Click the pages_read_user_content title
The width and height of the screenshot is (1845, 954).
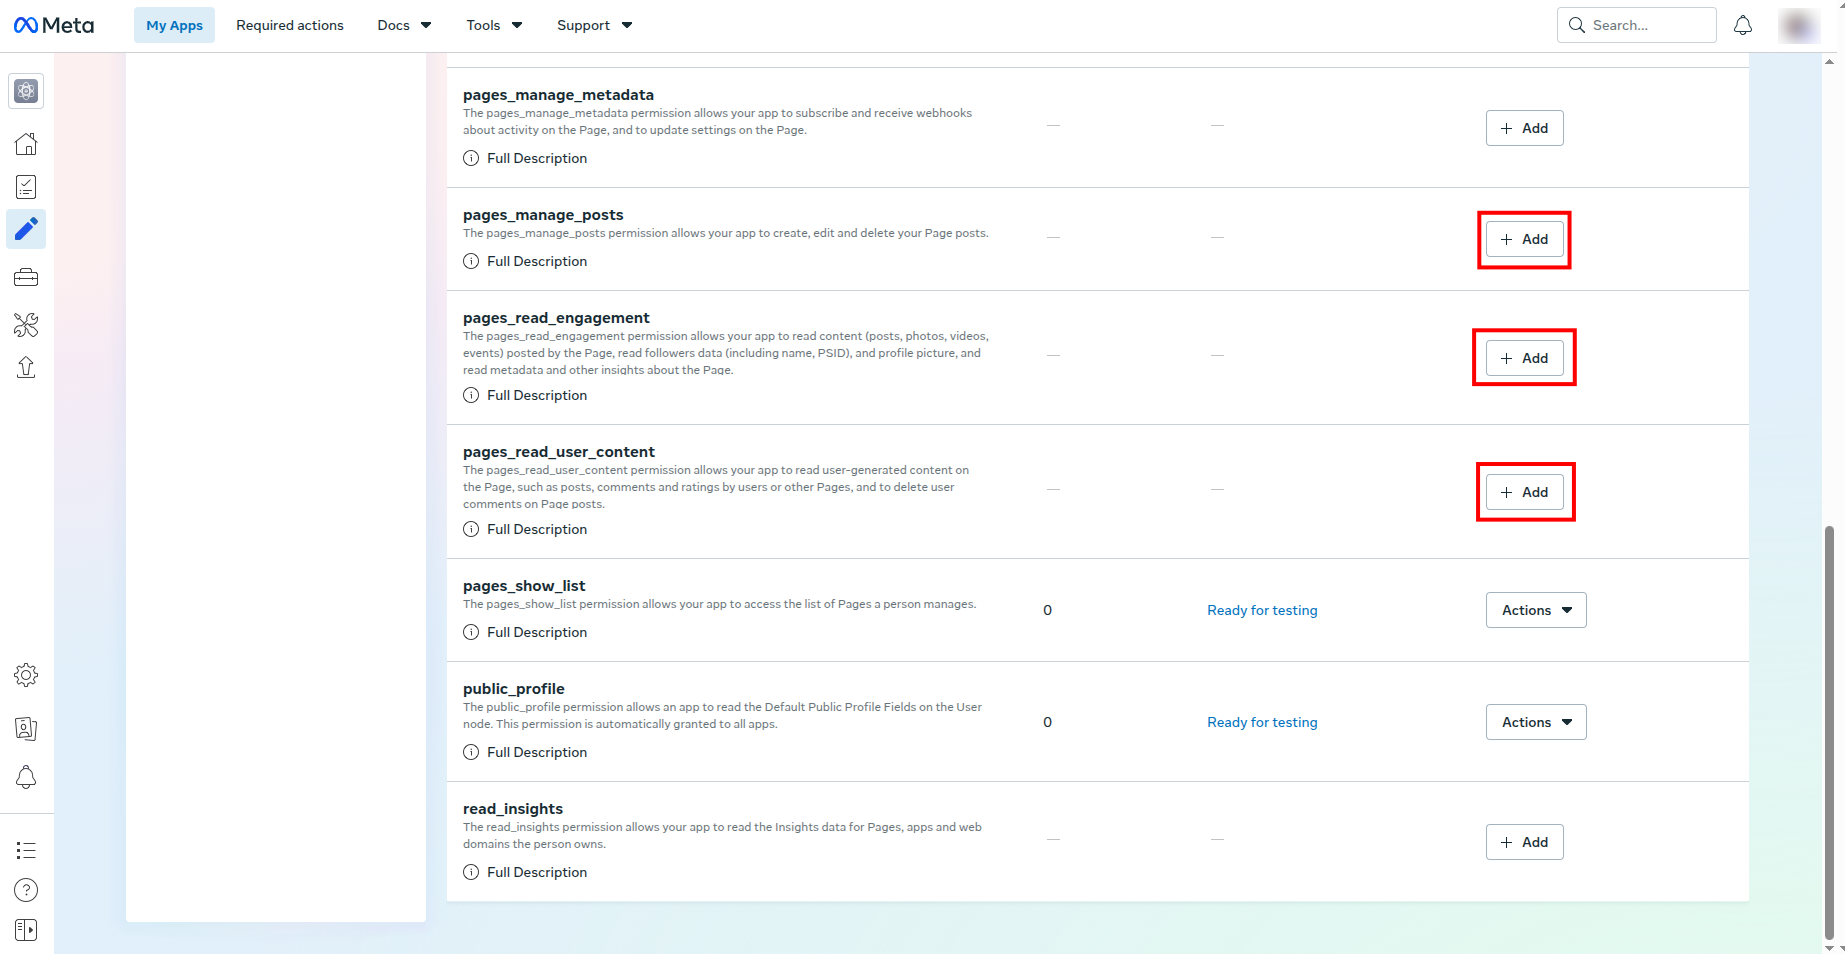point(559,452)
